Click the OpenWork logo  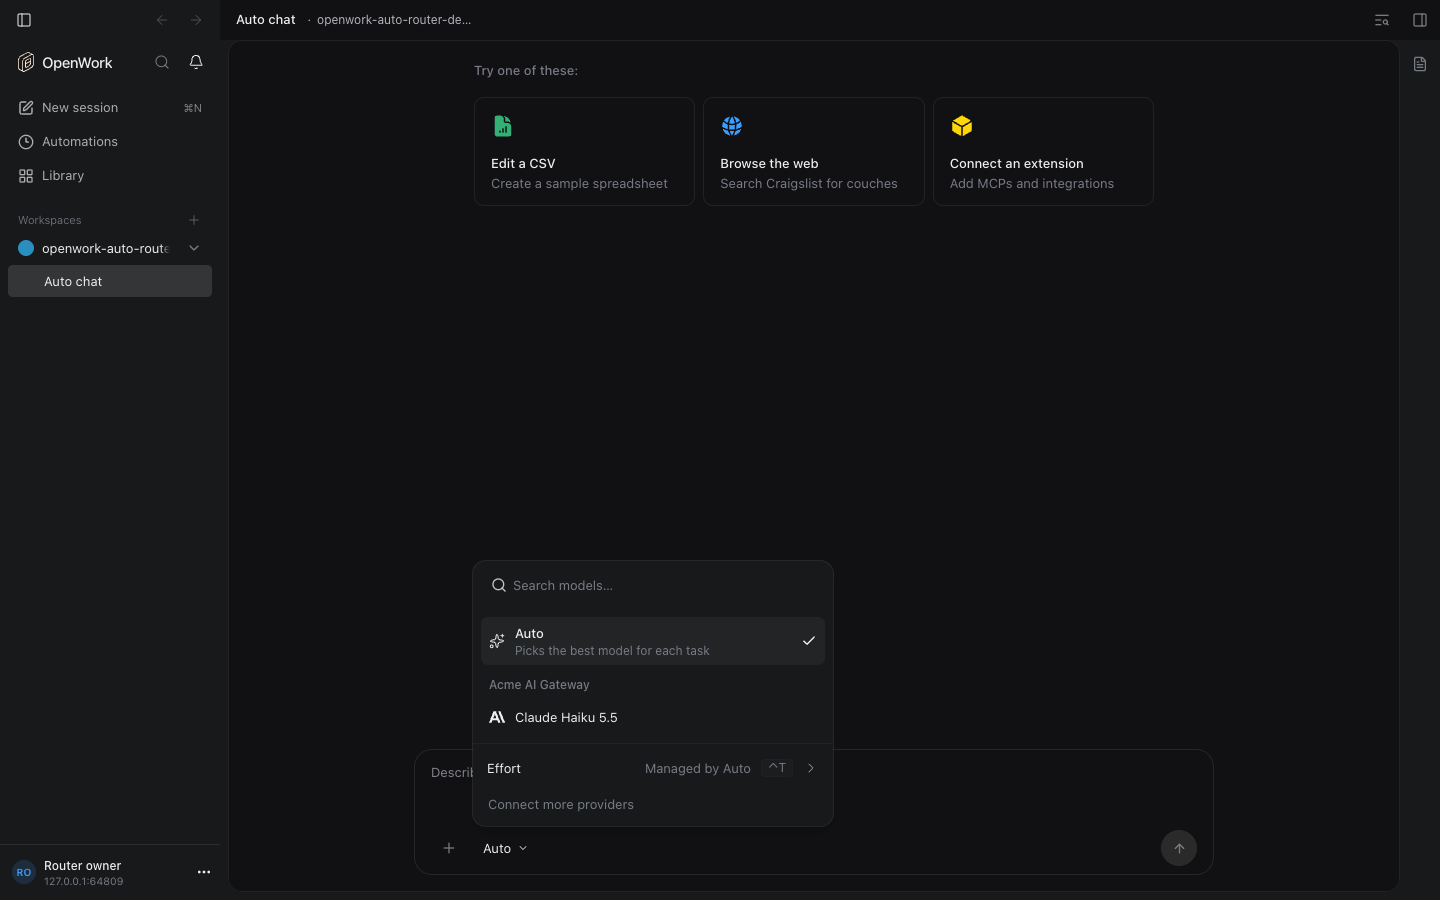tap(26, 62)
